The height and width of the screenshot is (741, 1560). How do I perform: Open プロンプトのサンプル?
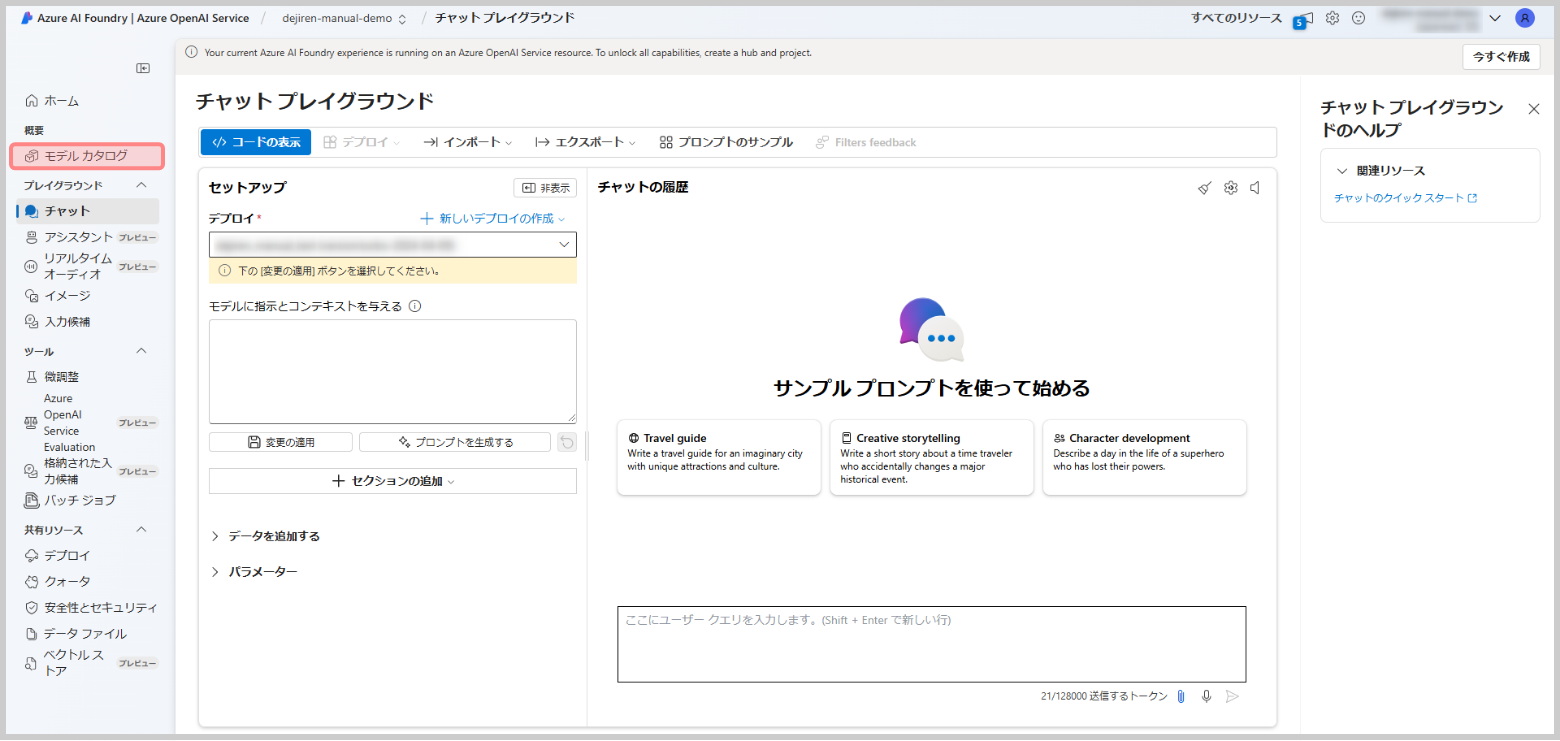(726, 142)
